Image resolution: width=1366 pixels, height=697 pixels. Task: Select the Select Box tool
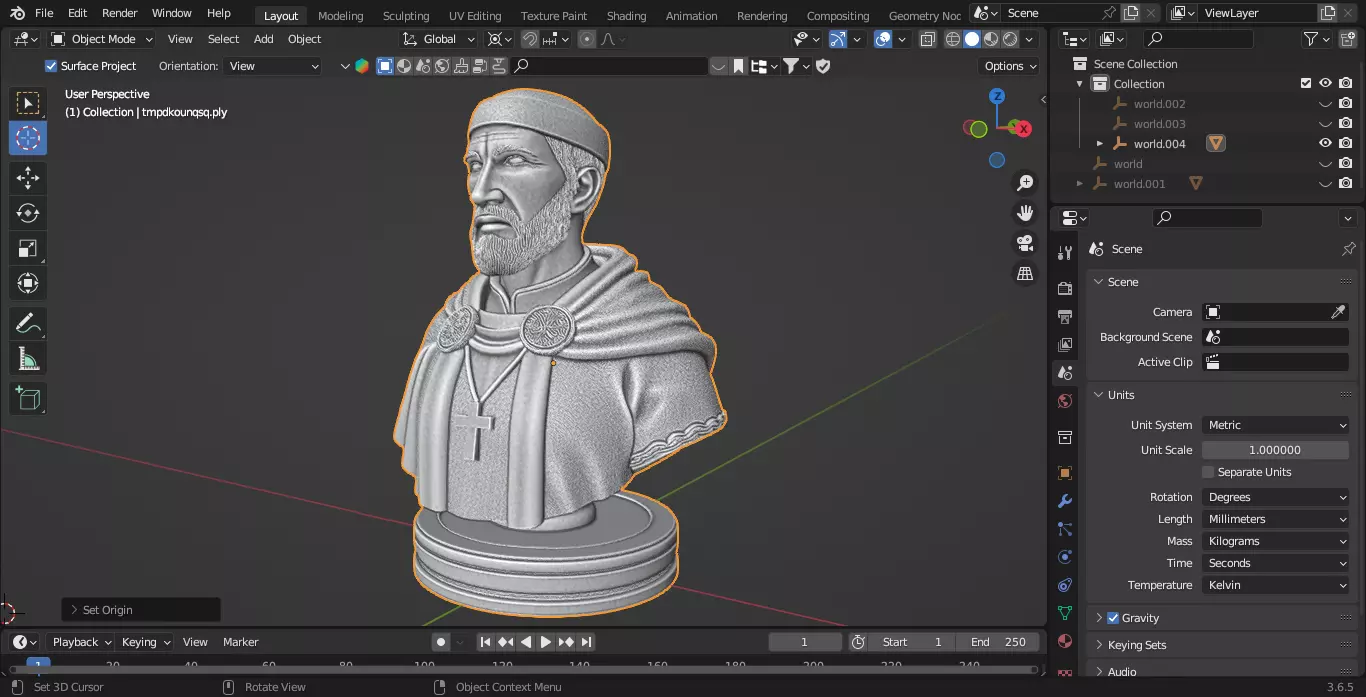tap(28, 103)
